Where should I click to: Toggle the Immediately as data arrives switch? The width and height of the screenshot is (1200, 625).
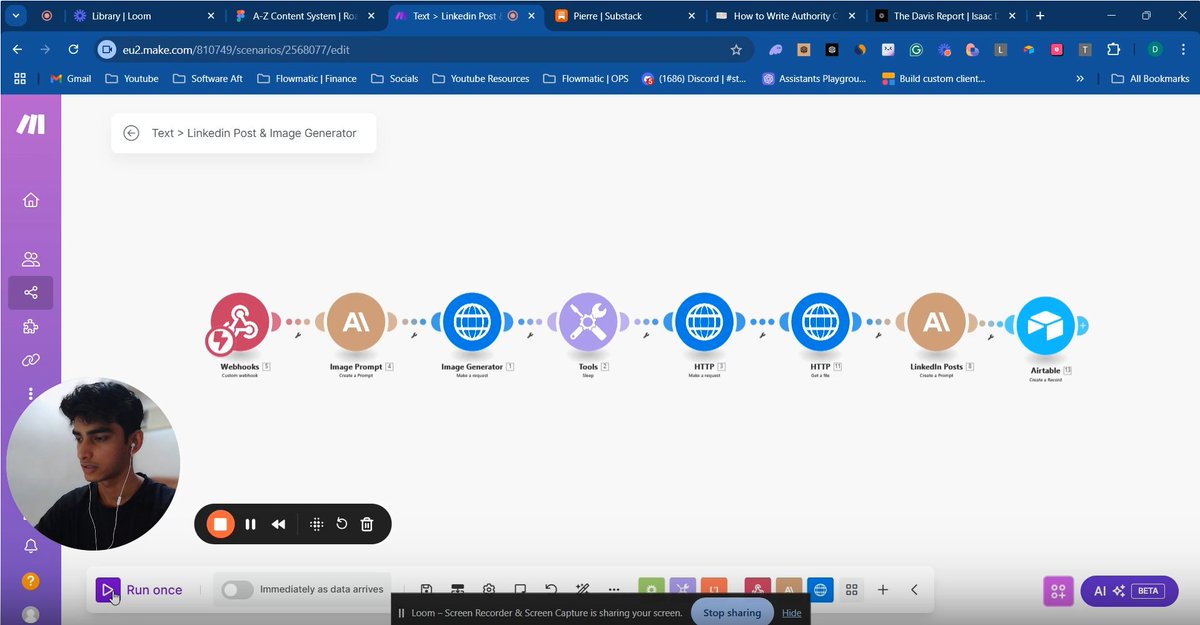[x=237, y=590]
